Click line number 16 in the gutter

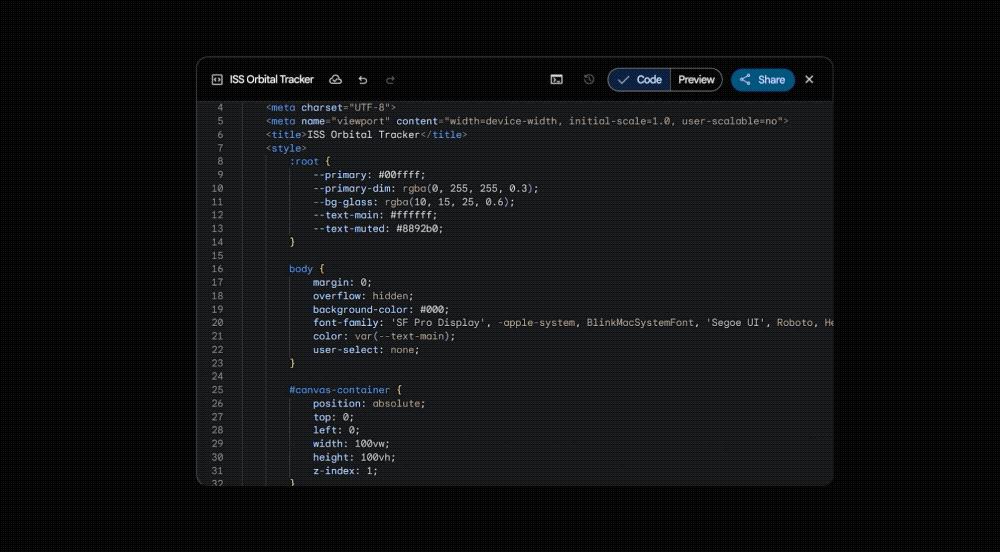pos(217,269)
